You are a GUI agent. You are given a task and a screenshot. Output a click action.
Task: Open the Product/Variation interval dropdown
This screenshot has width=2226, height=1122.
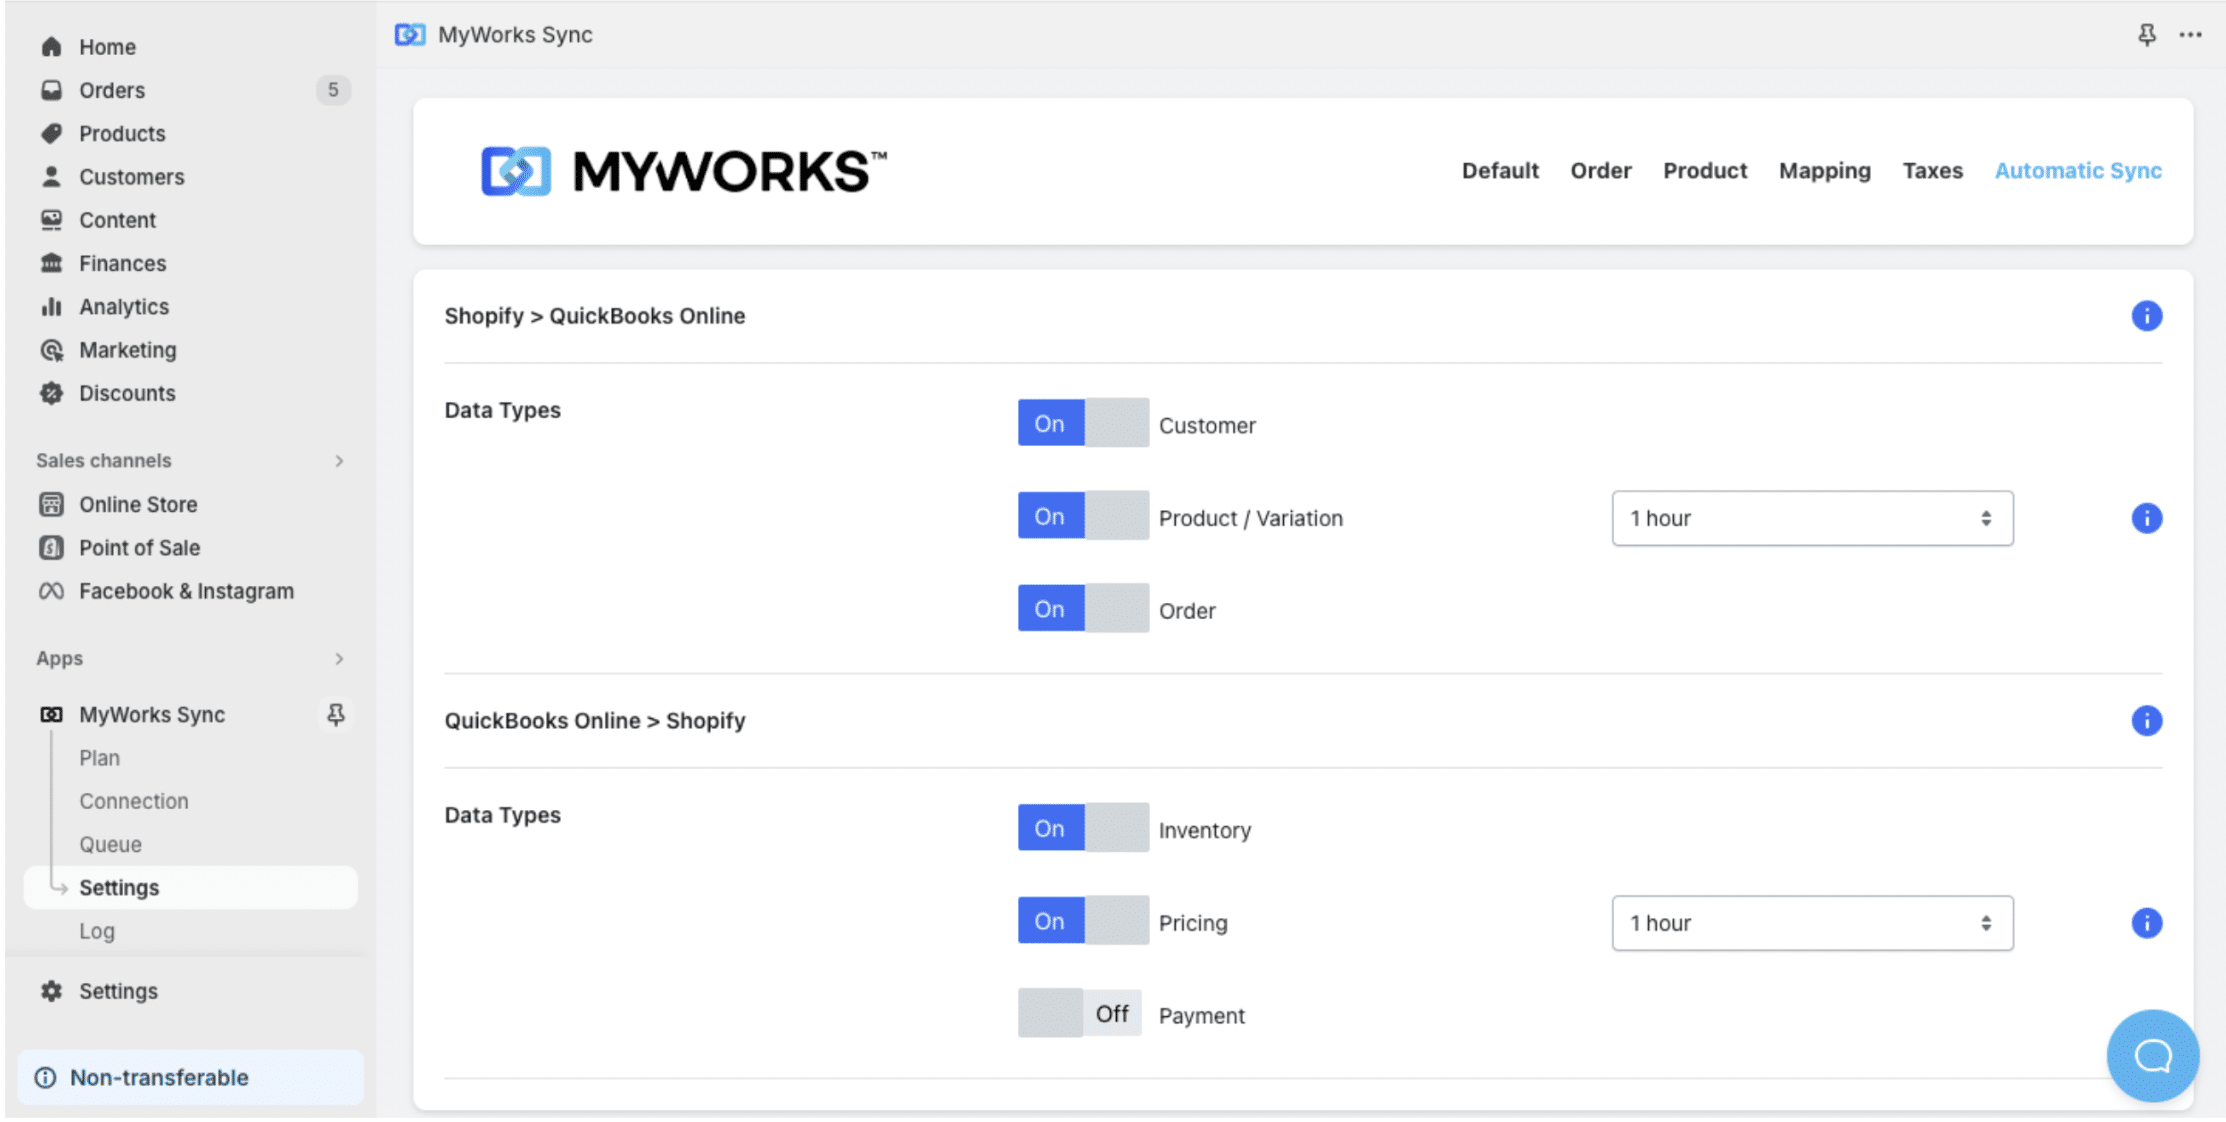pyautogui.click(x=1812, y=518)
